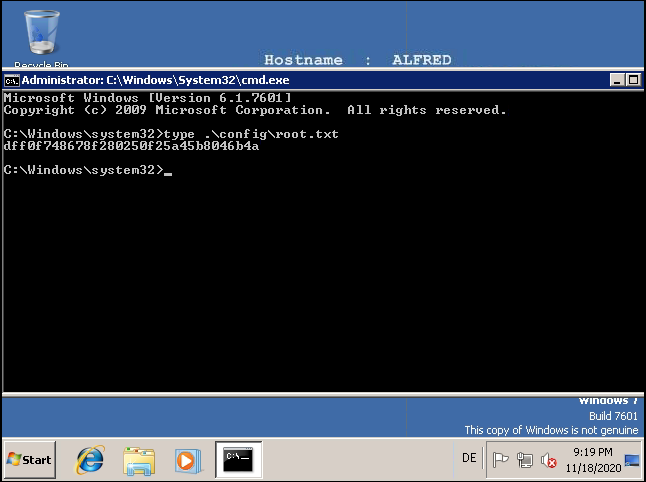Open the Action Center flag icon
646x482 pixels.
(x=501, y=460)
